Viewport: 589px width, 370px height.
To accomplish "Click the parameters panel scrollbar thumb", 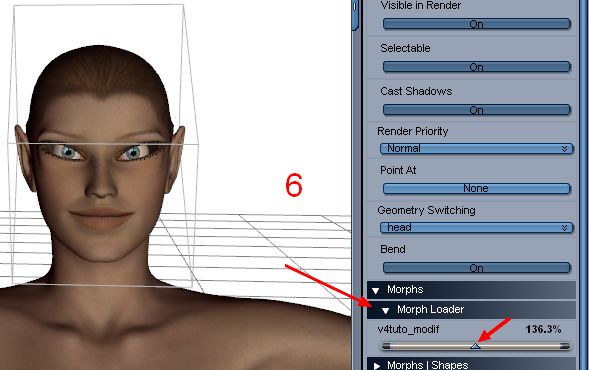I will [355, 13].
